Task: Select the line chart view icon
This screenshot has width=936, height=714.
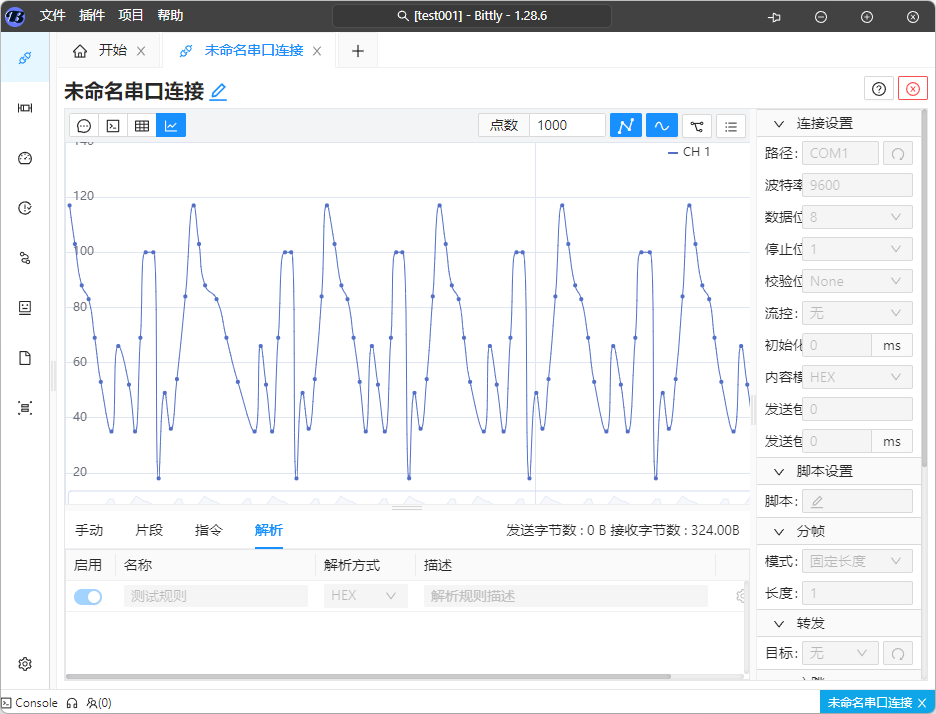Action: click(171, 126)
